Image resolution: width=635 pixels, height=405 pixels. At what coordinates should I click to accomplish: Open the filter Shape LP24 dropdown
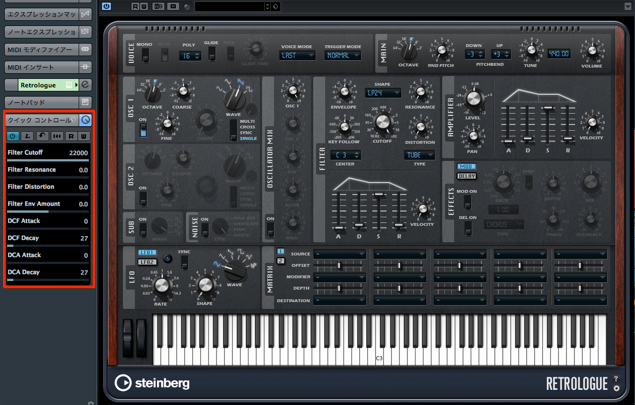tap(383, 93)
